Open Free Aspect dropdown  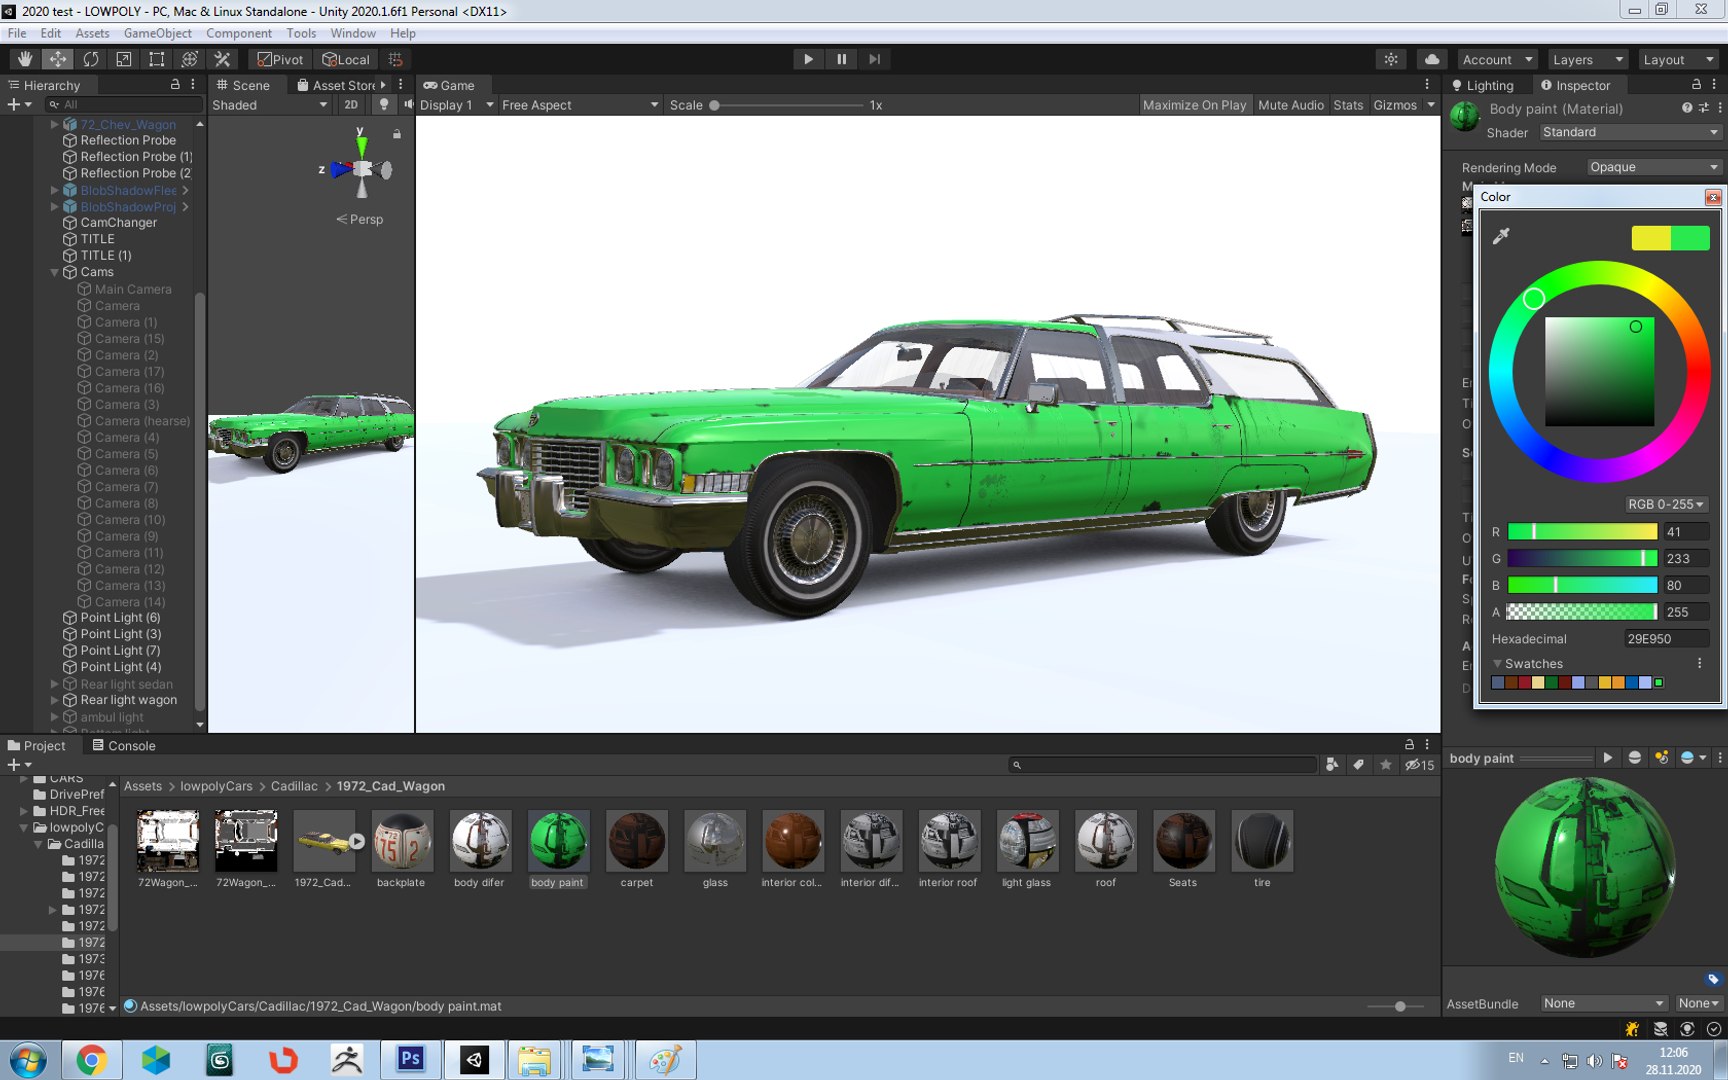(580, 105)
